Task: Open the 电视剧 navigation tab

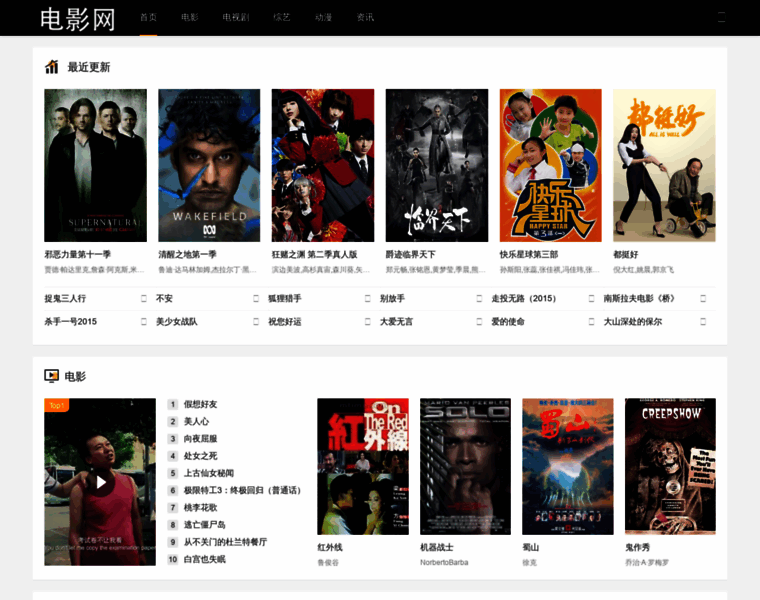Action: point(236,17)
